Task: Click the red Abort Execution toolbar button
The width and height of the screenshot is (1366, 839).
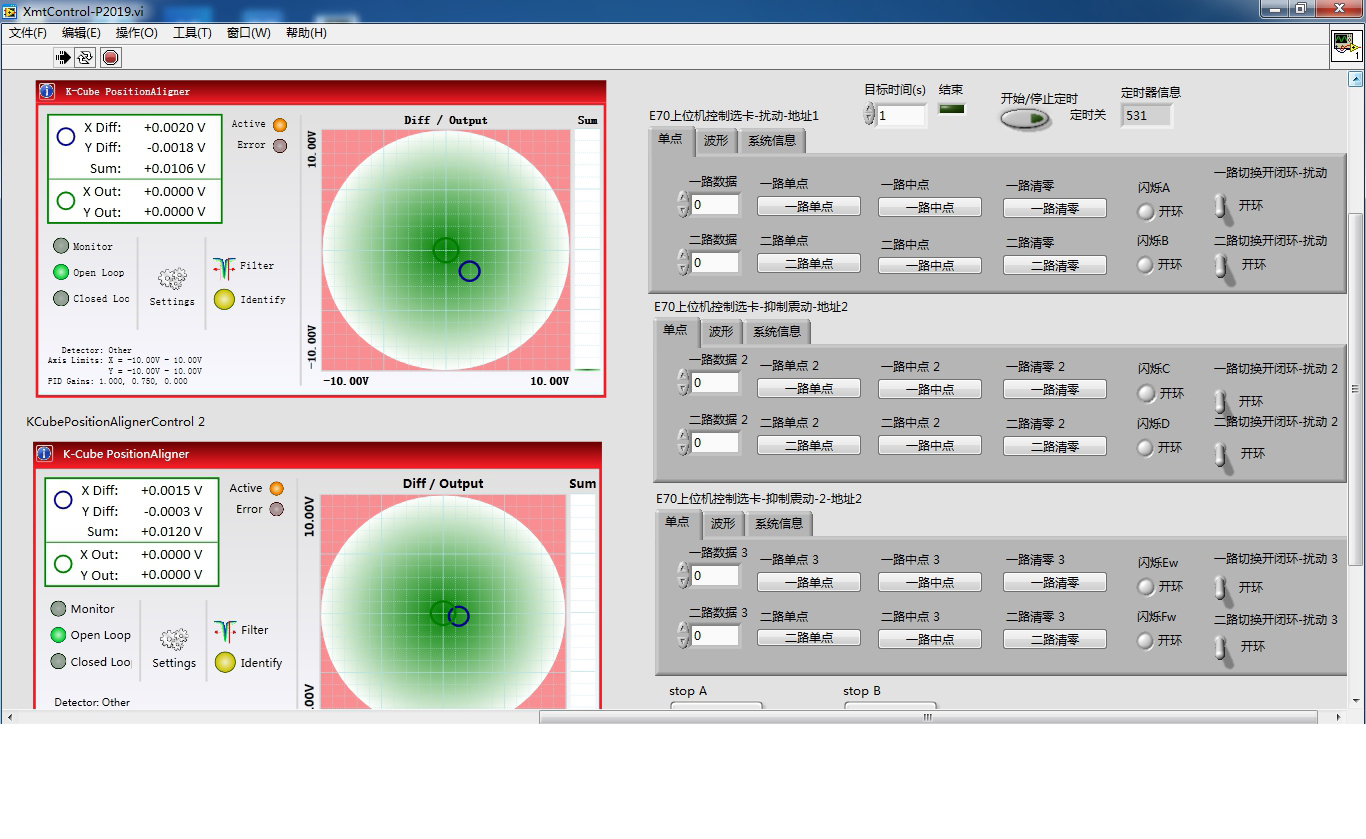Action: click(x=110, y=58)
